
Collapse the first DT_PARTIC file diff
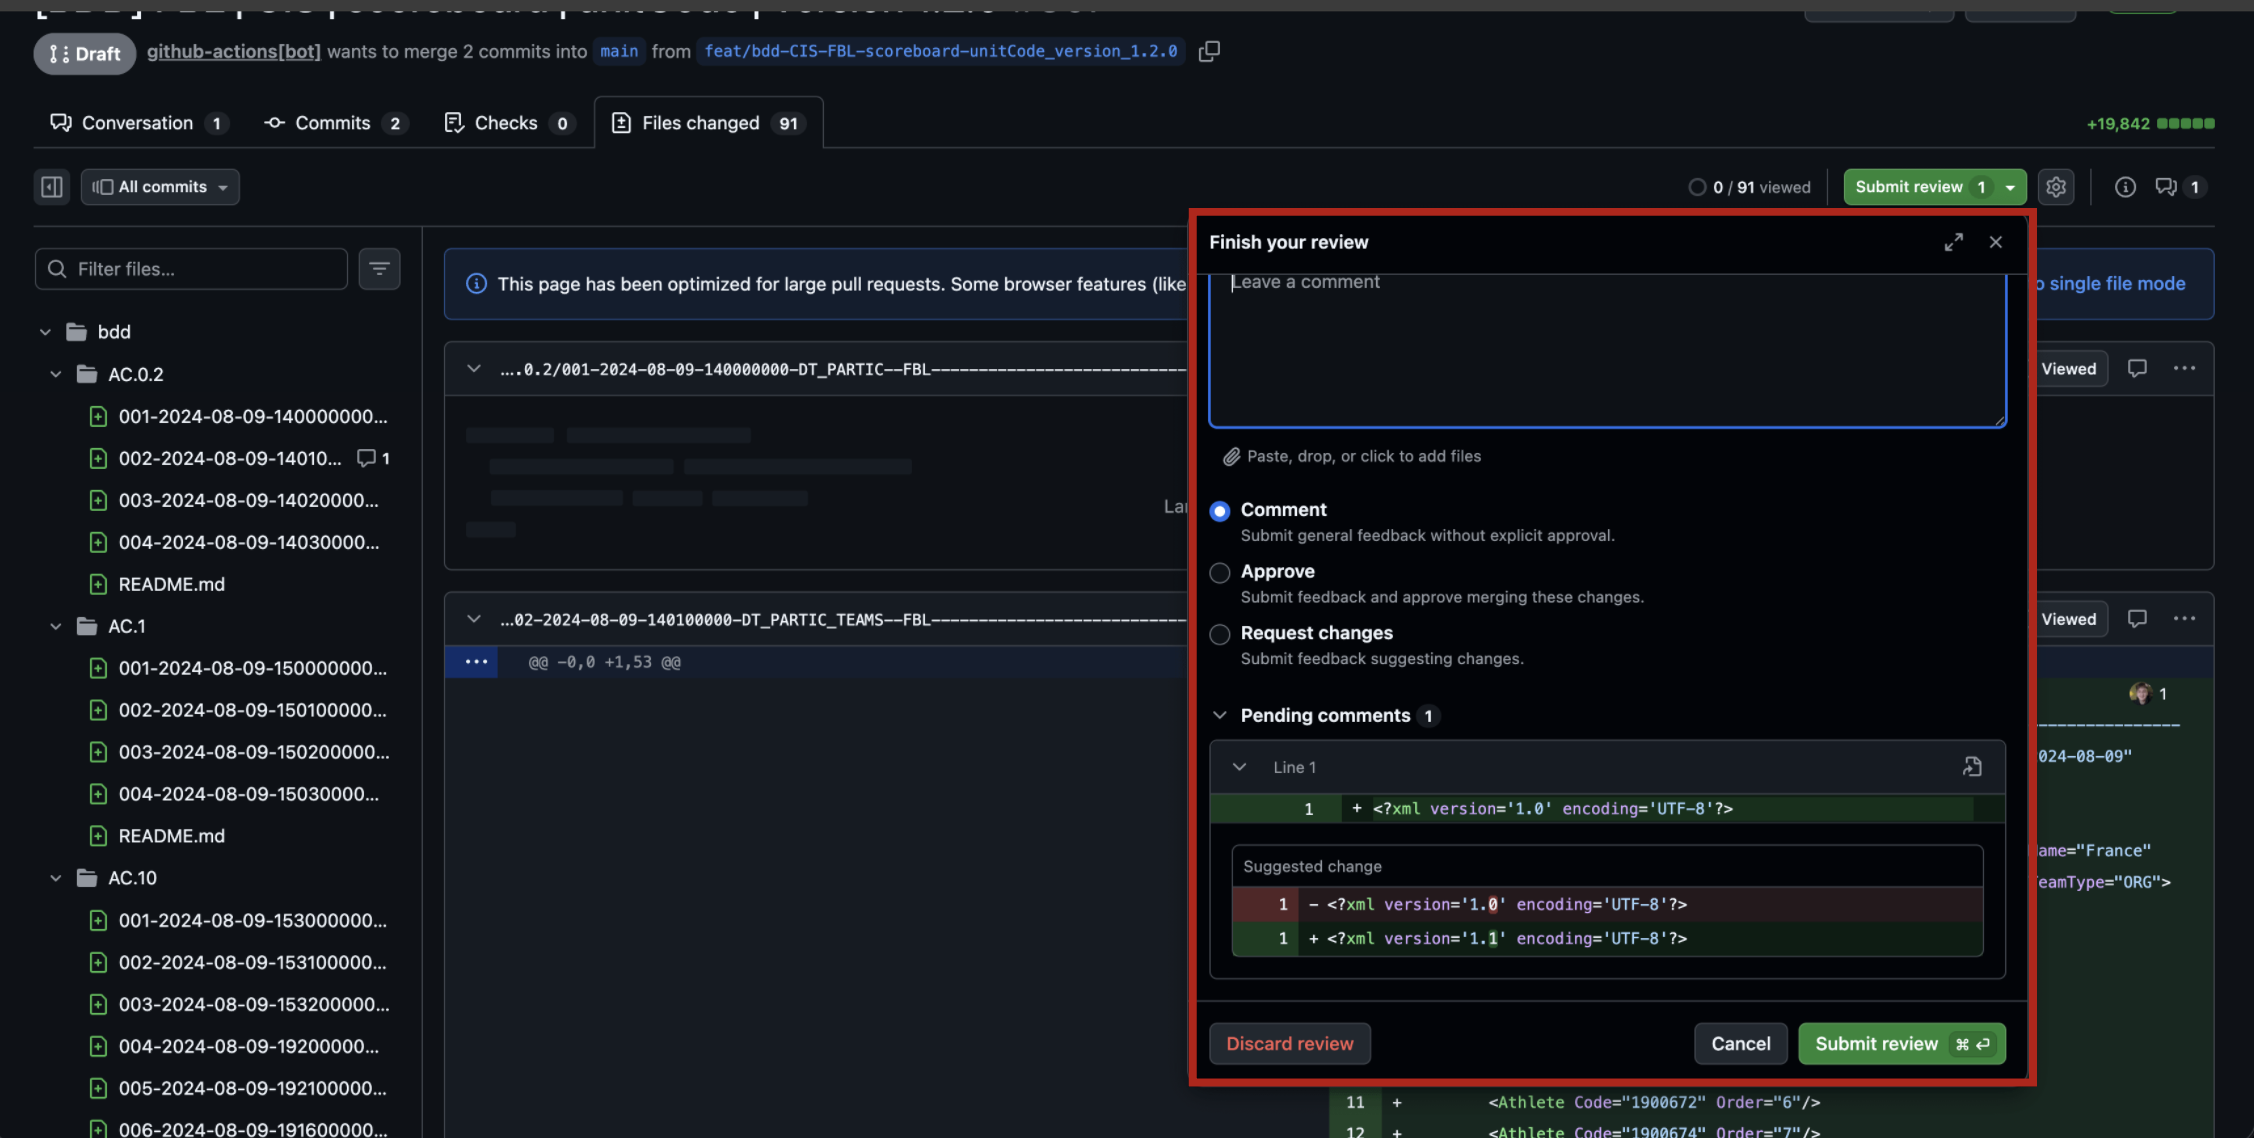(473, 369)
